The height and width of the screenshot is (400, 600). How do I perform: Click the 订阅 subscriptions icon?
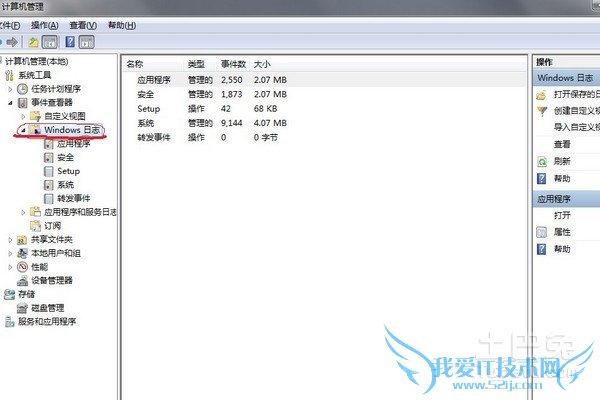tap(35, 226)
